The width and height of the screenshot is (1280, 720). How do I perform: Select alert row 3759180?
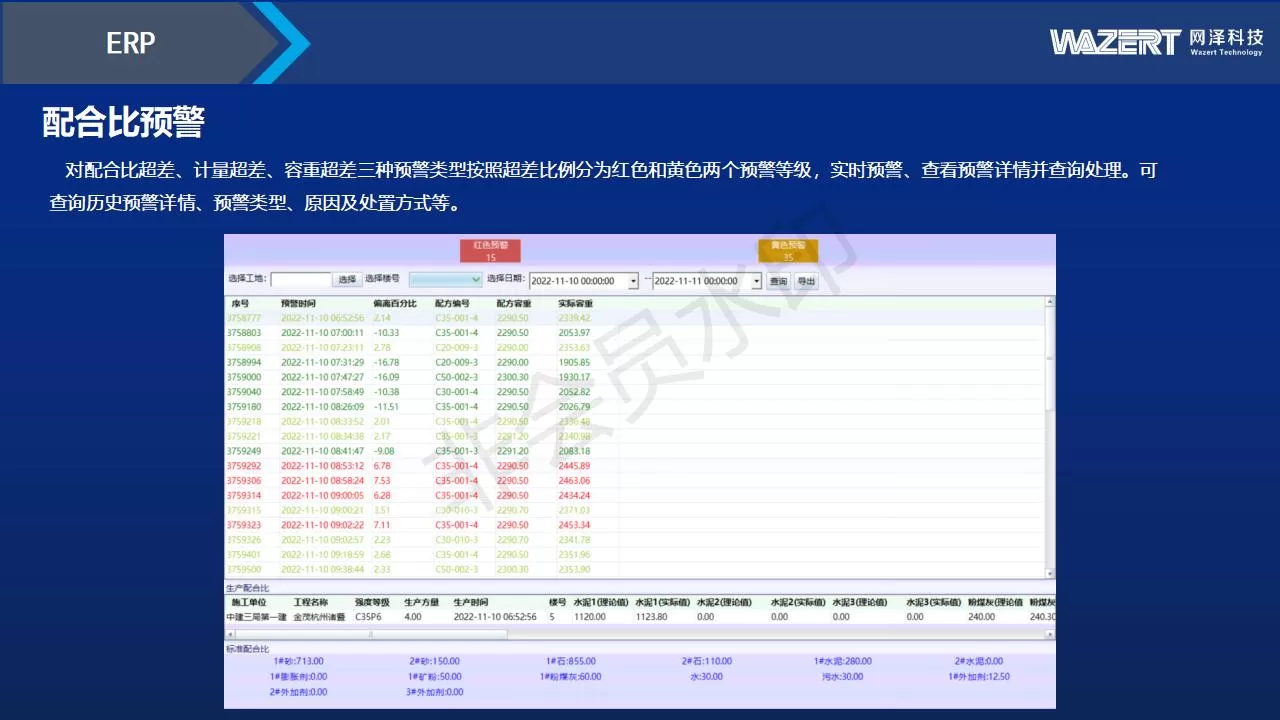[x=634, y=407]
